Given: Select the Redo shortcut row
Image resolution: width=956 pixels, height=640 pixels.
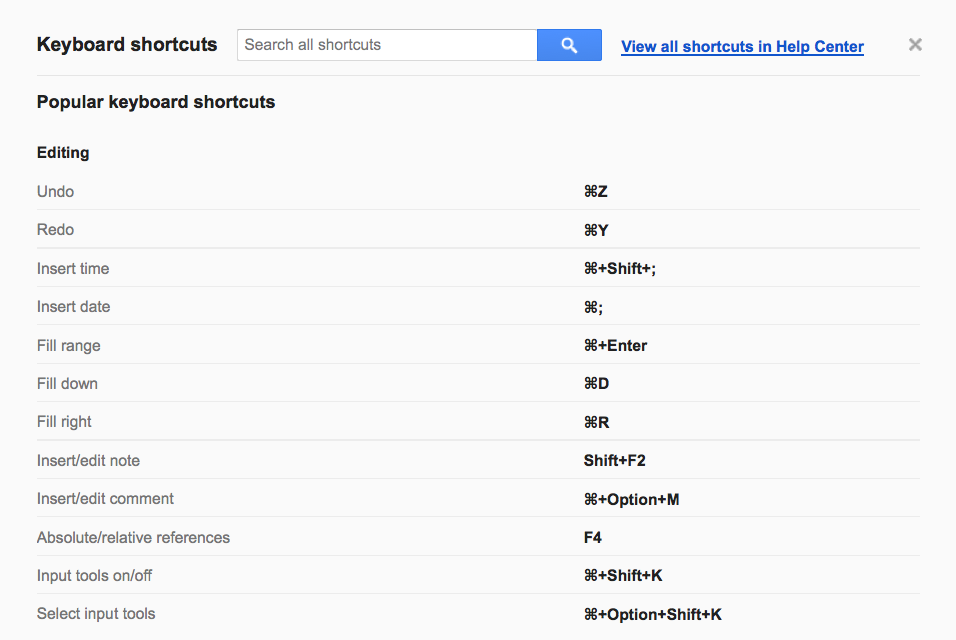Looking at the screenshot, I should (56, 230).
